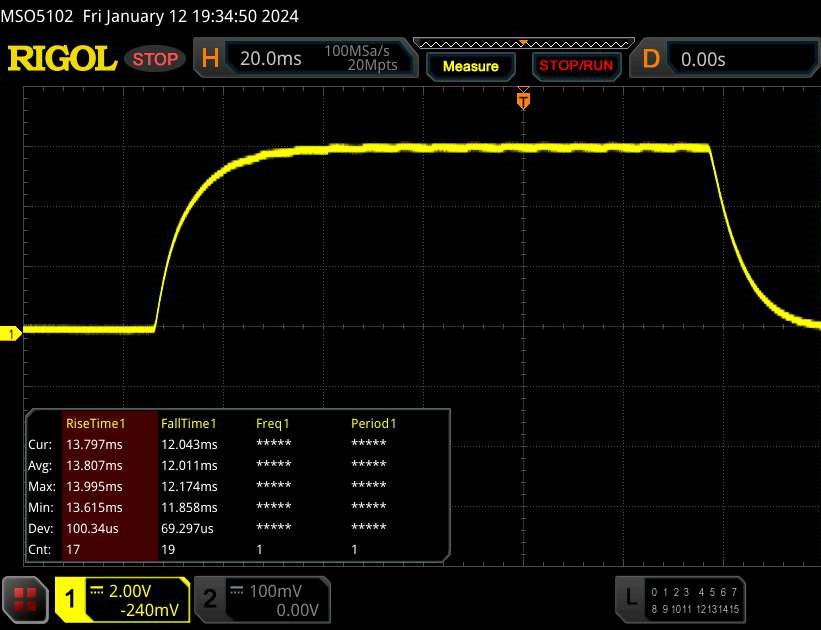Screen dimensions: 821x630
Task: Click current fall time 12.043ms
Action: click(189, 445)
